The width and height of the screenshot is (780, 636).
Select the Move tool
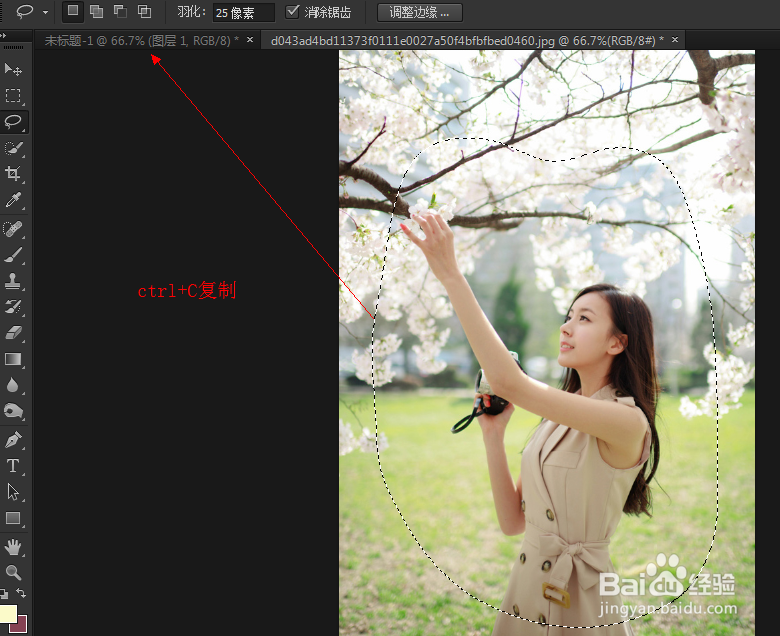tap(13, 69)
